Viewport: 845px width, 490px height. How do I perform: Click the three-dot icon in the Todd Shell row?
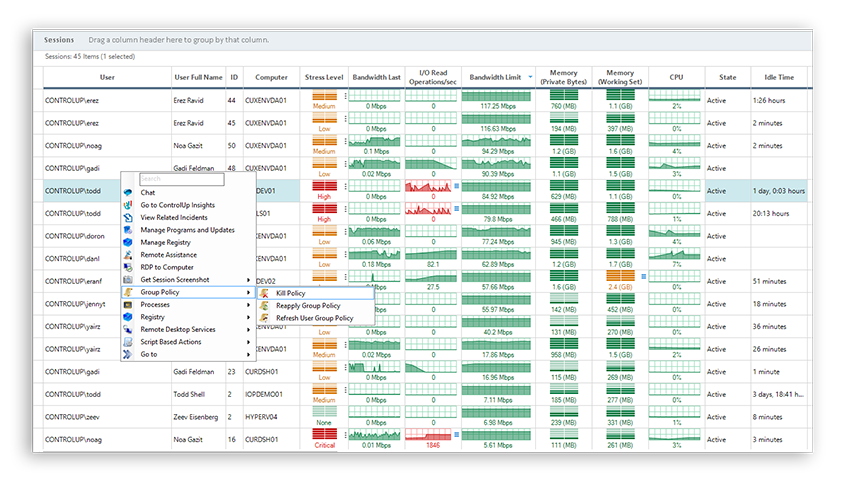[345, 390]
